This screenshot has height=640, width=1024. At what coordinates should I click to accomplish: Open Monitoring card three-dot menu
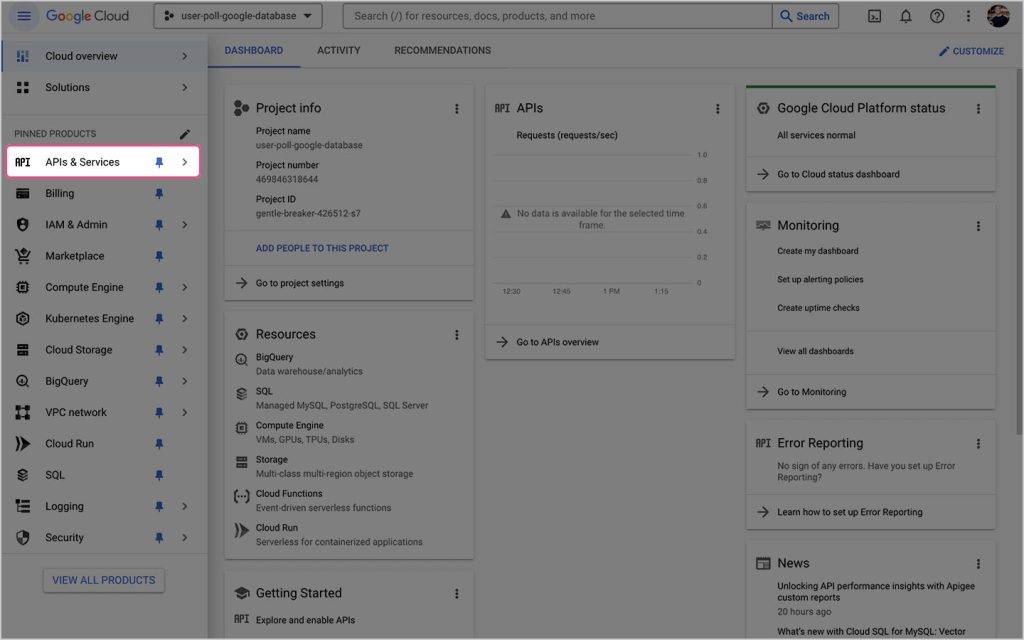978,226
